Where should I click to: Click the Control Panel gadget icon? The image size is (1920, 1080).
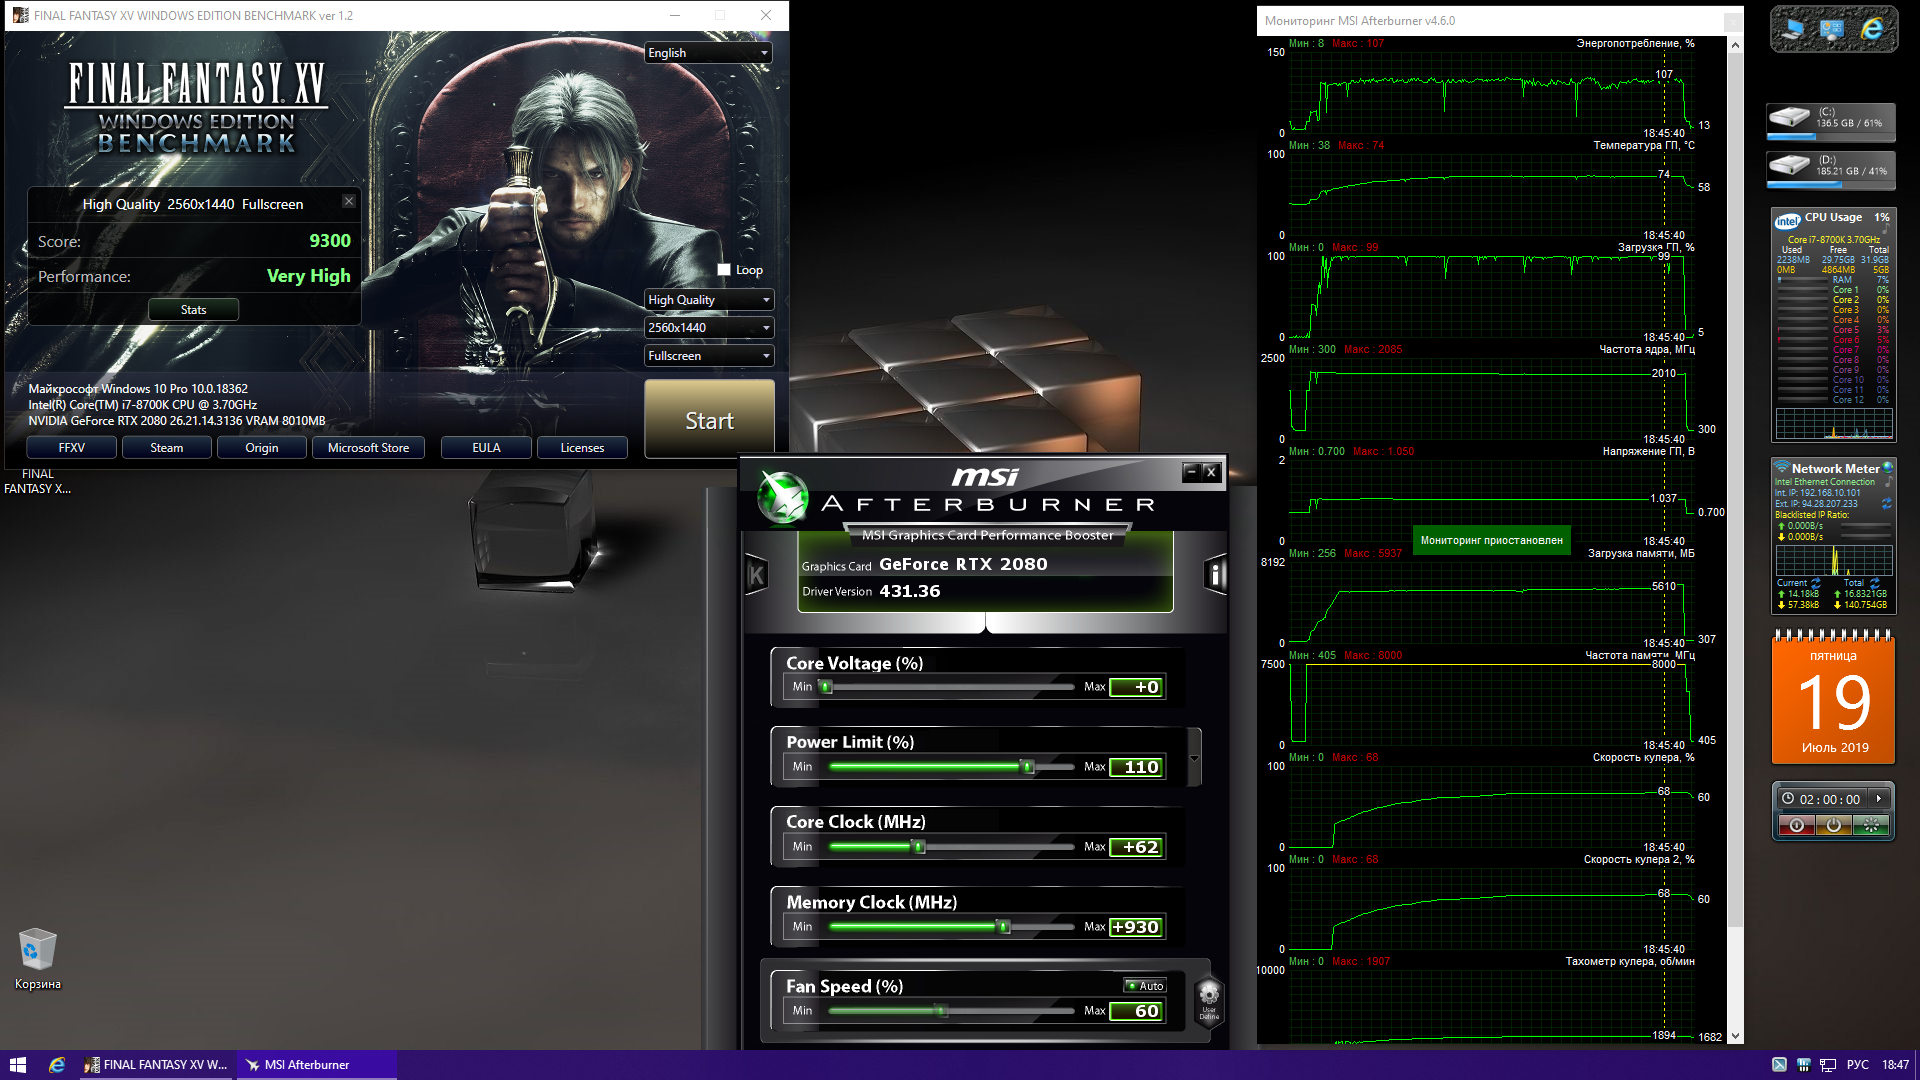pos(1832,30)
